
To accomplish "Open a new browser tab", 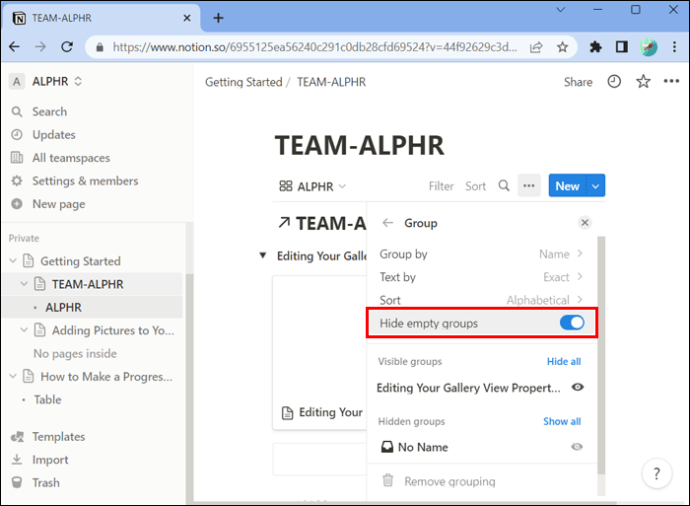I will tap(218, 18).
